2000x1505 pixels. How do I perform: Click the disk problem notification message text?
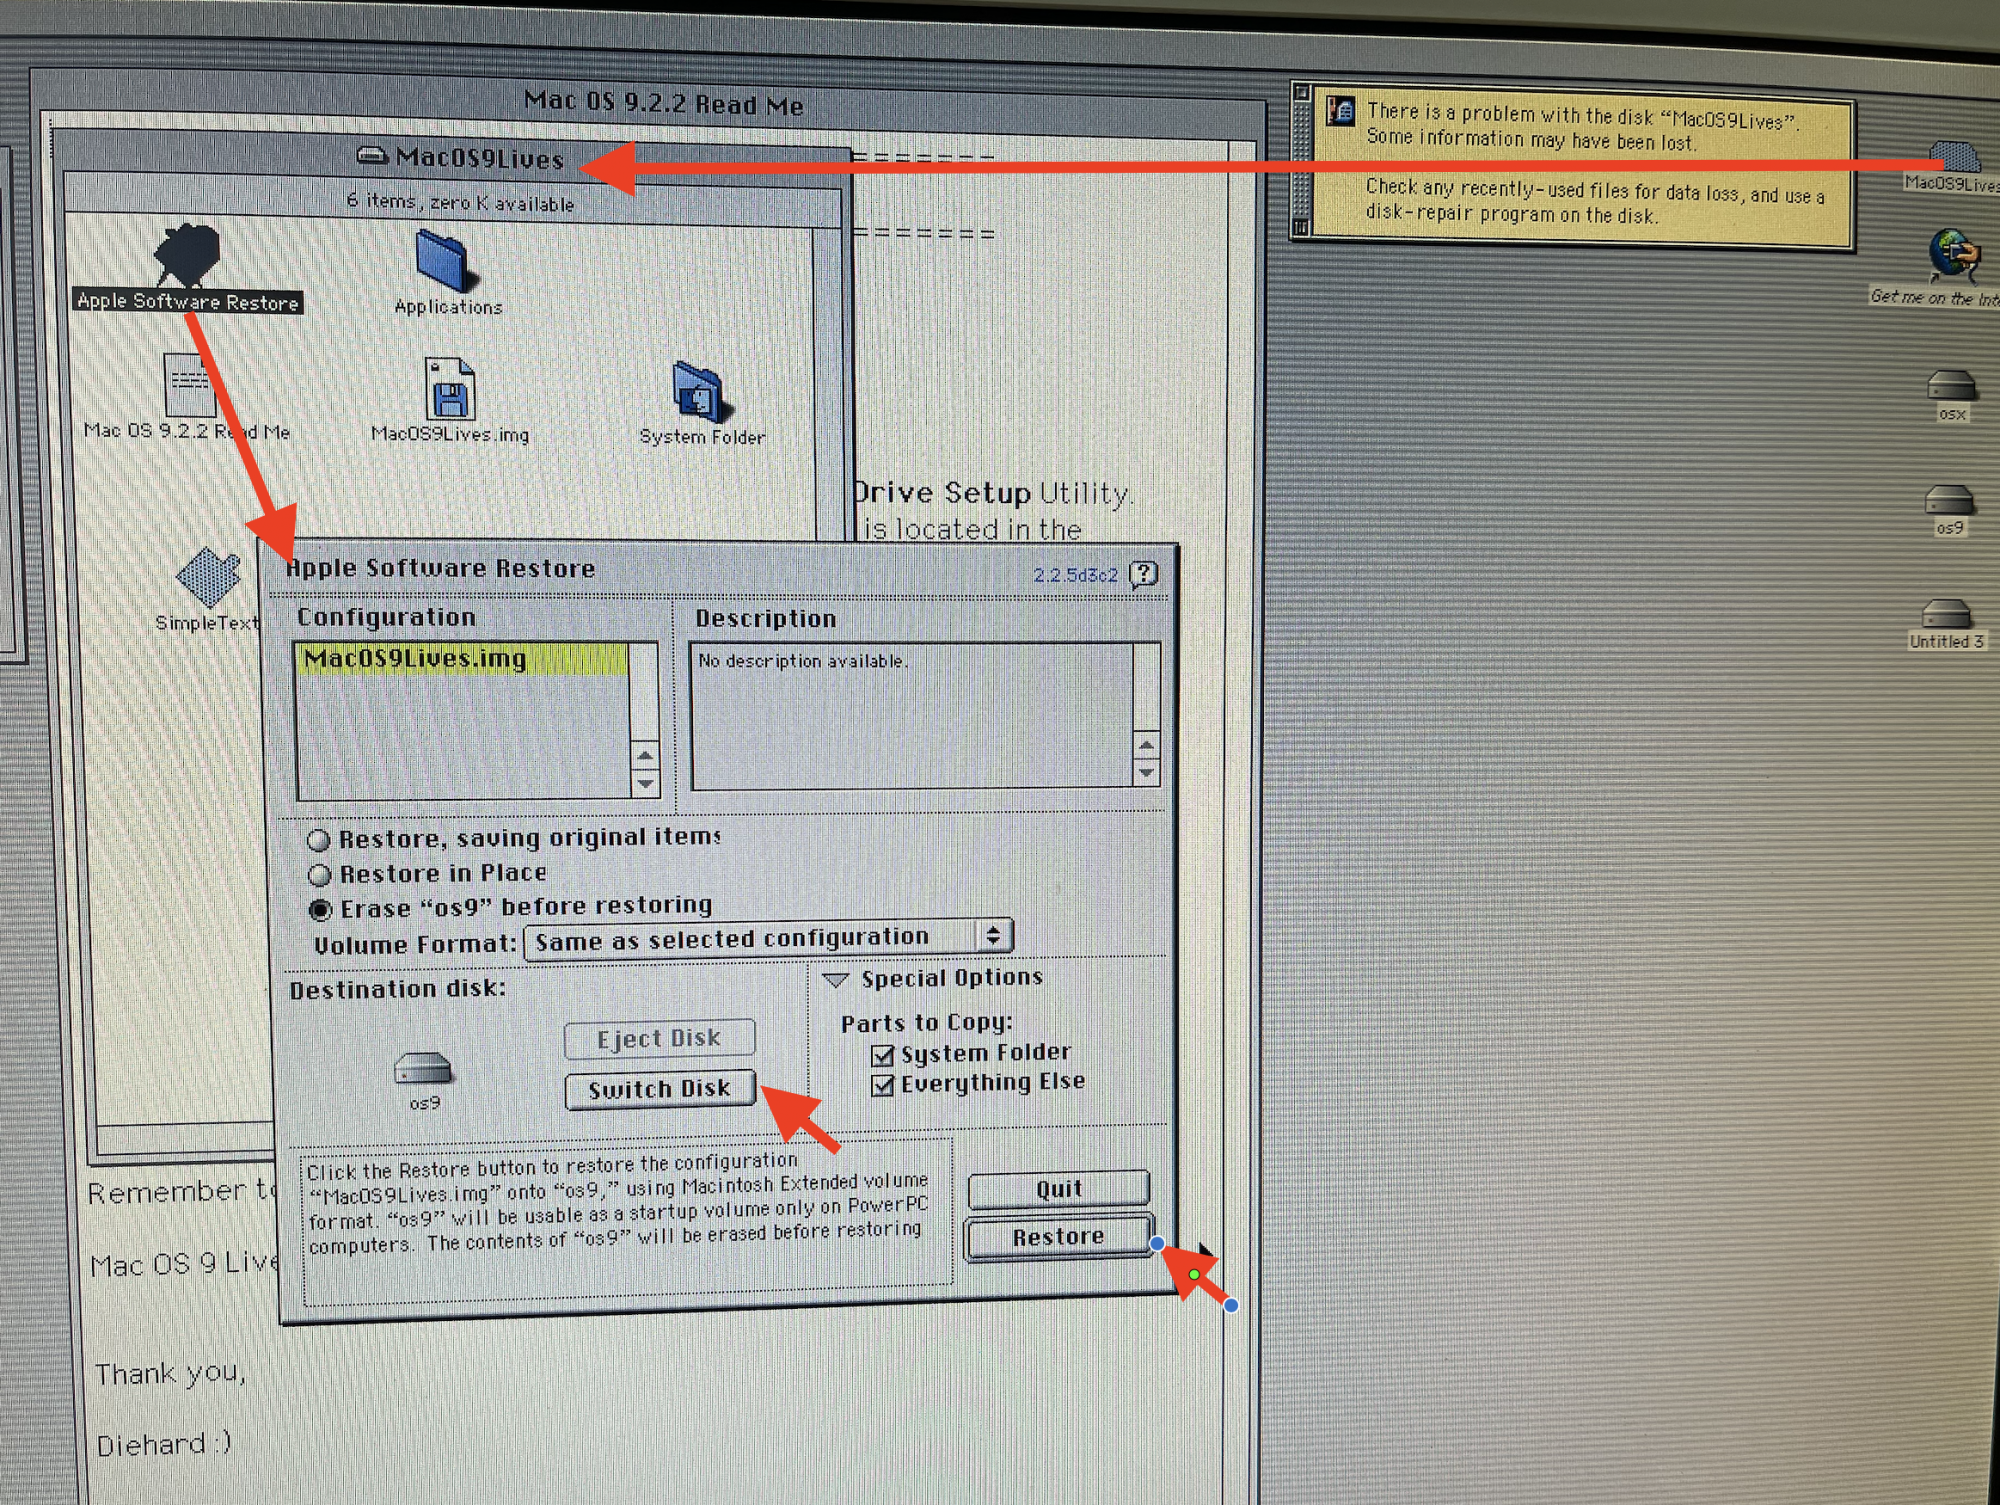[x=1596, y=163]
